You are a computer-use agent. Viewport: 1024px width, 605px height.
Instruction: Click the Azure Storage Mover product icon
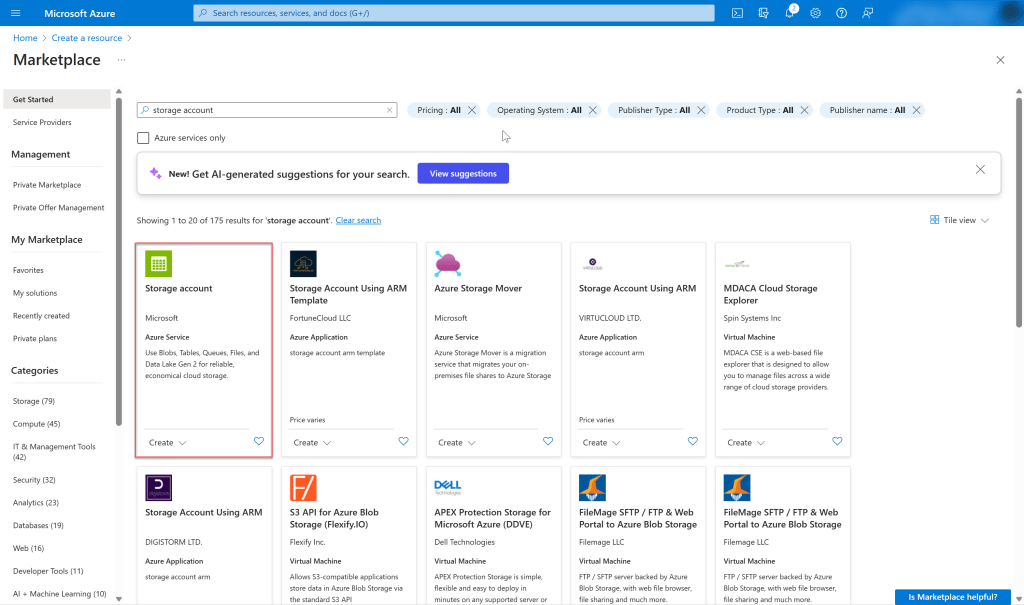click(447, 263)
